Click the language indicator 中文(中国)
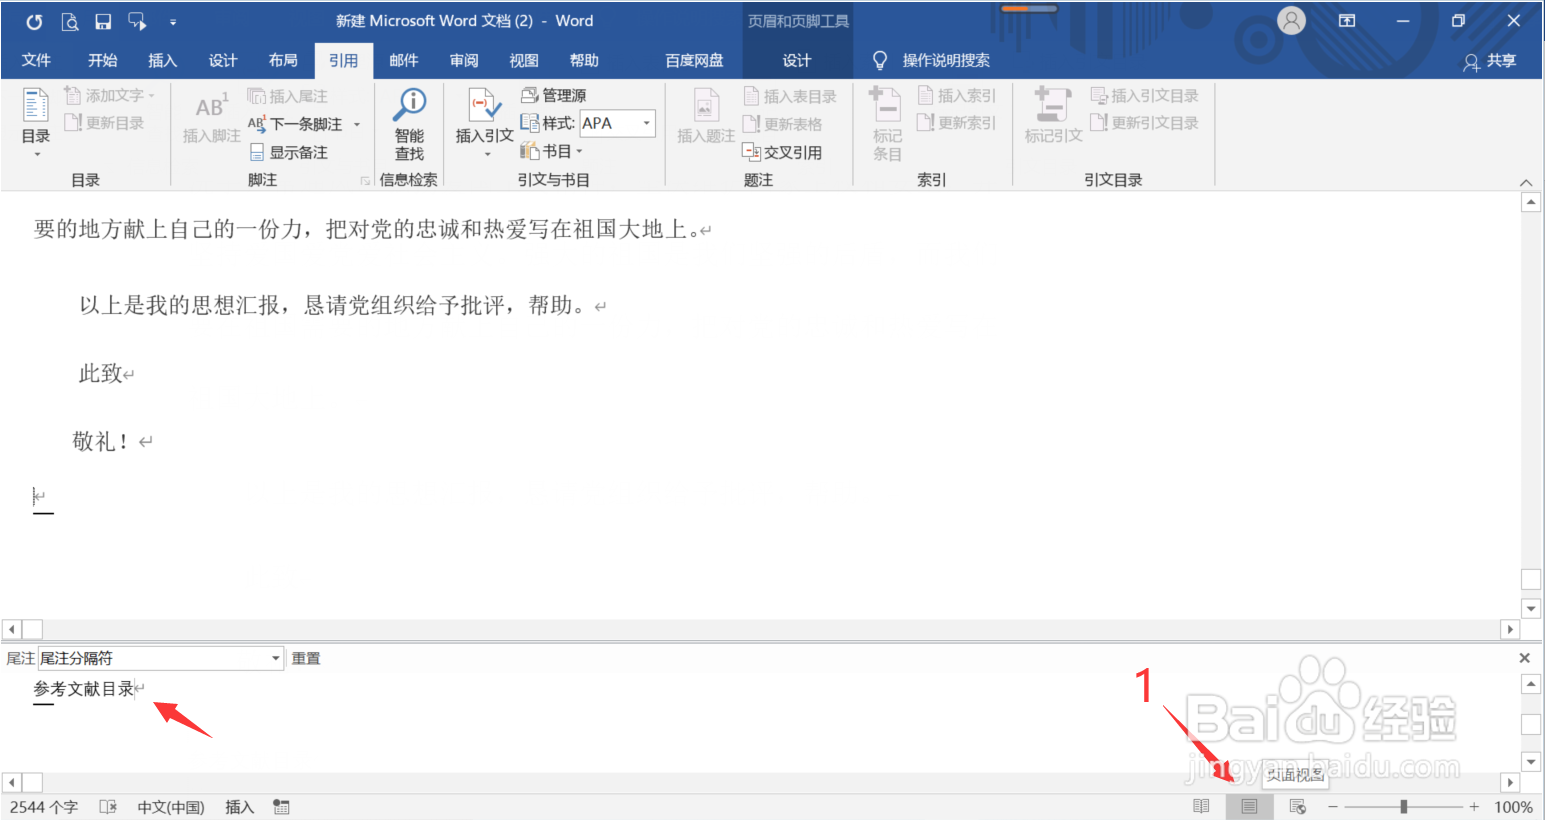 171,807
